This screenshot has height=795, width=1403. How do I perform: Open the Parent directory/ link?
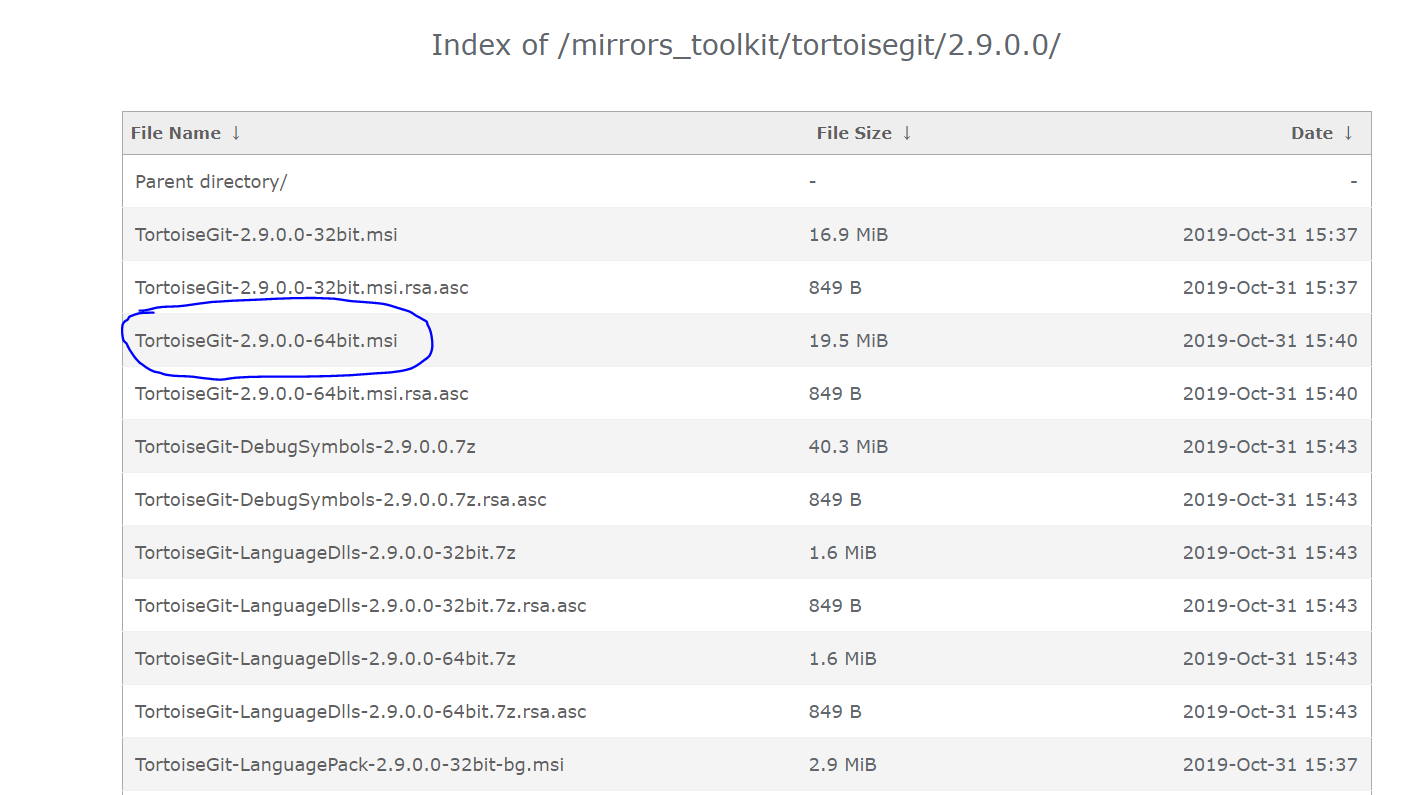pyautogui.click(x=211, y=182)
